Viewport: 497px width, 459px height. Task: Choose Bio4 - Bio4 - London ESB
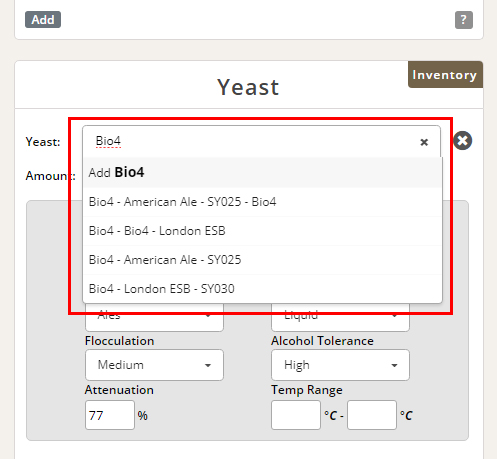click(263, 231)
